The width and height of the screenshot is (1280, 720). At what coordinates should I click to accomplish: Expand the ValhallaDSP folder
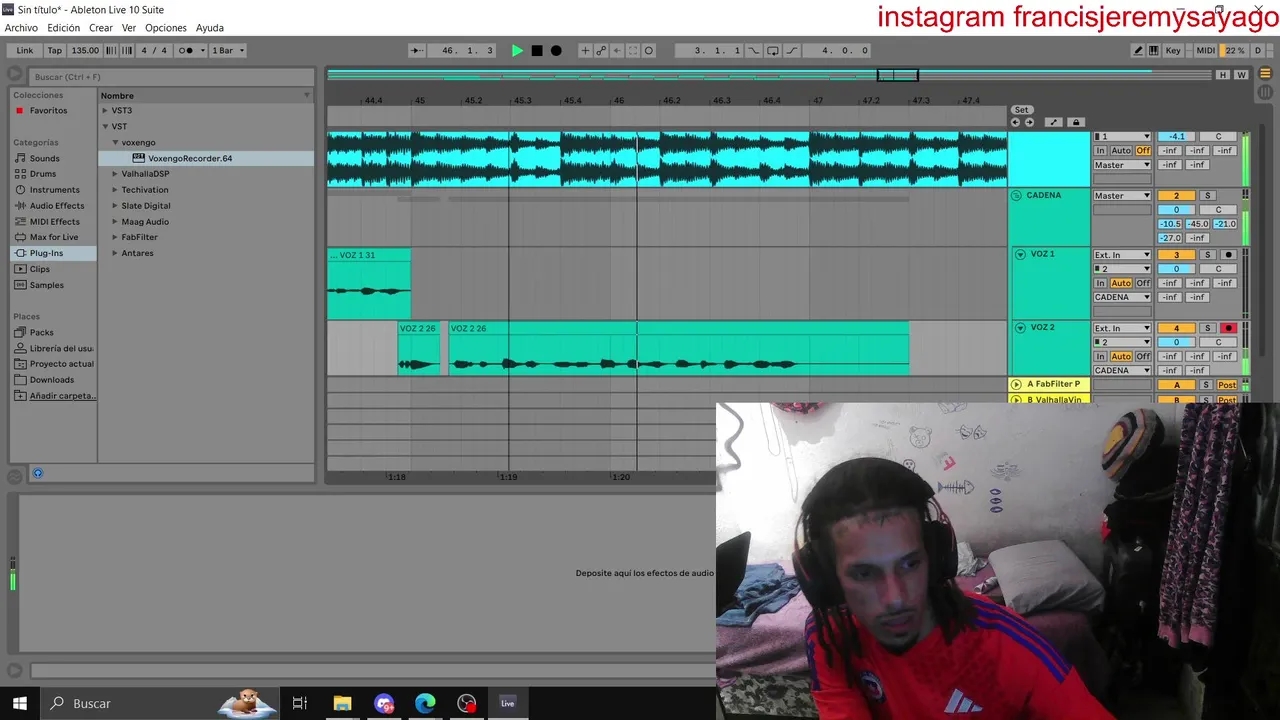pyautogui.click(x=115, y=174)
